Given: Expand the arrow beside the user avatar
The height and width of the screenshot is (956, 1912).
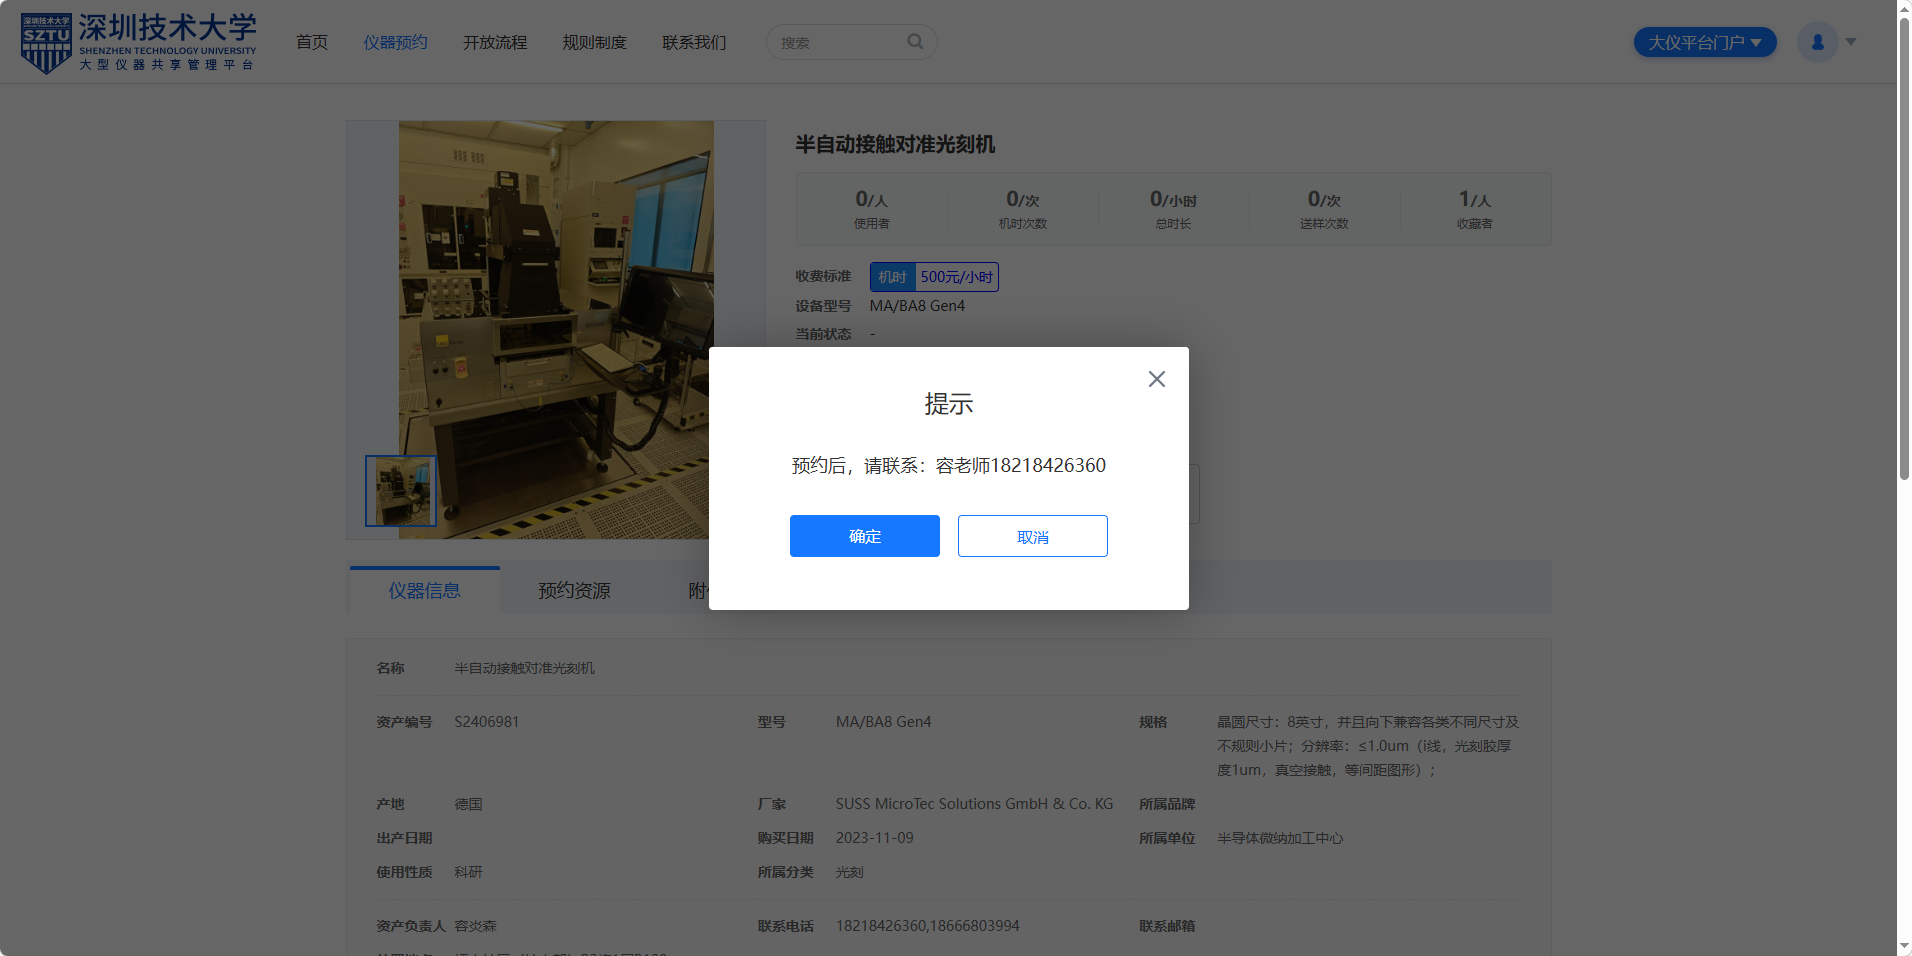Looking at the screenshot, I should click(1851, 42).
